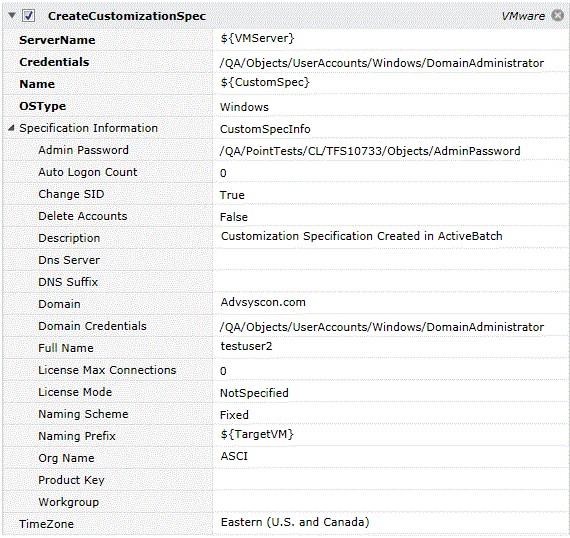Click the Auto Logon Count value
The width and height of the screenshot is (570, 538).
click(391, 172)
